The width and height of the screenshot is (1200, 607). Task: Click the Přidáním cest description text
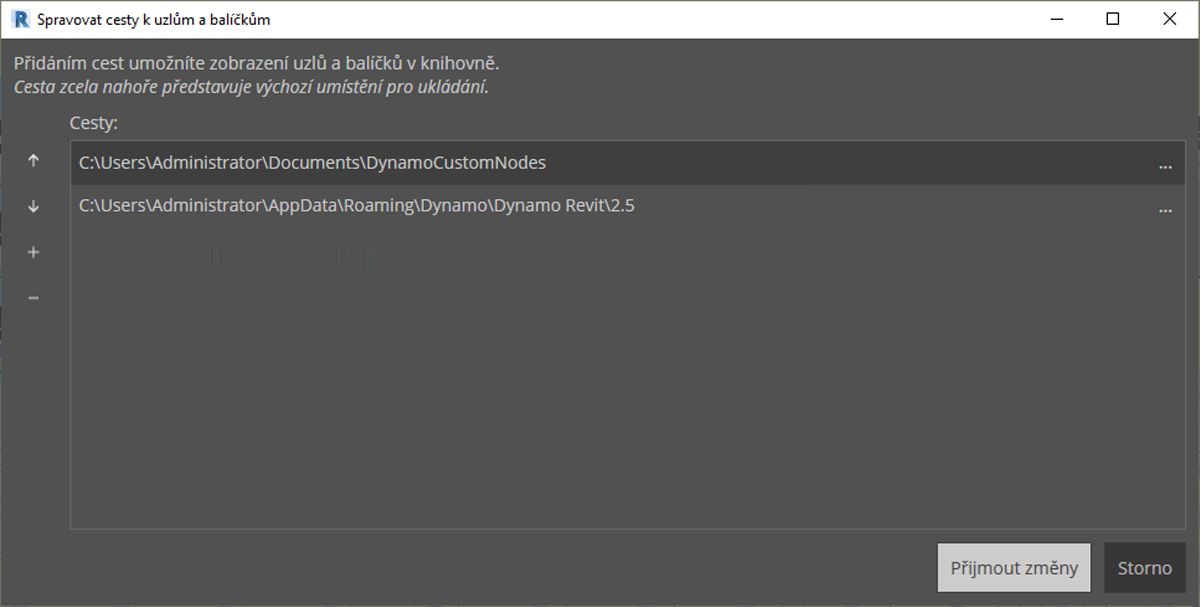pos(256,64)
